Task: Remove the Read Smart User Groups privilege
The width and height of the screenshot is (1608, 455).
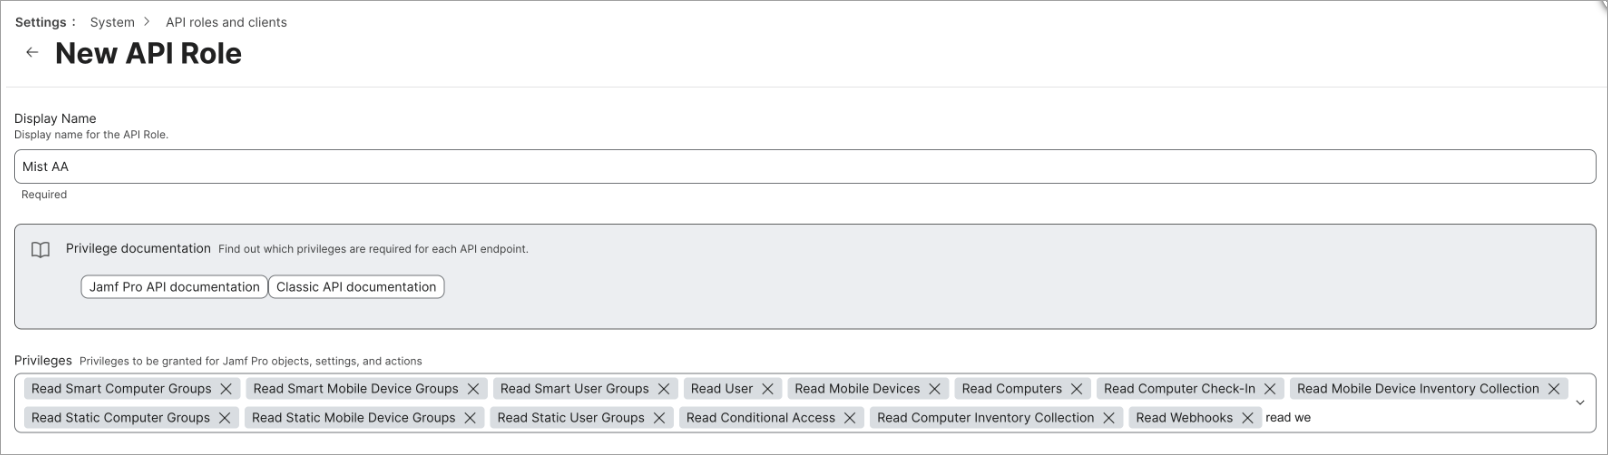Action: tap(663, 389)
